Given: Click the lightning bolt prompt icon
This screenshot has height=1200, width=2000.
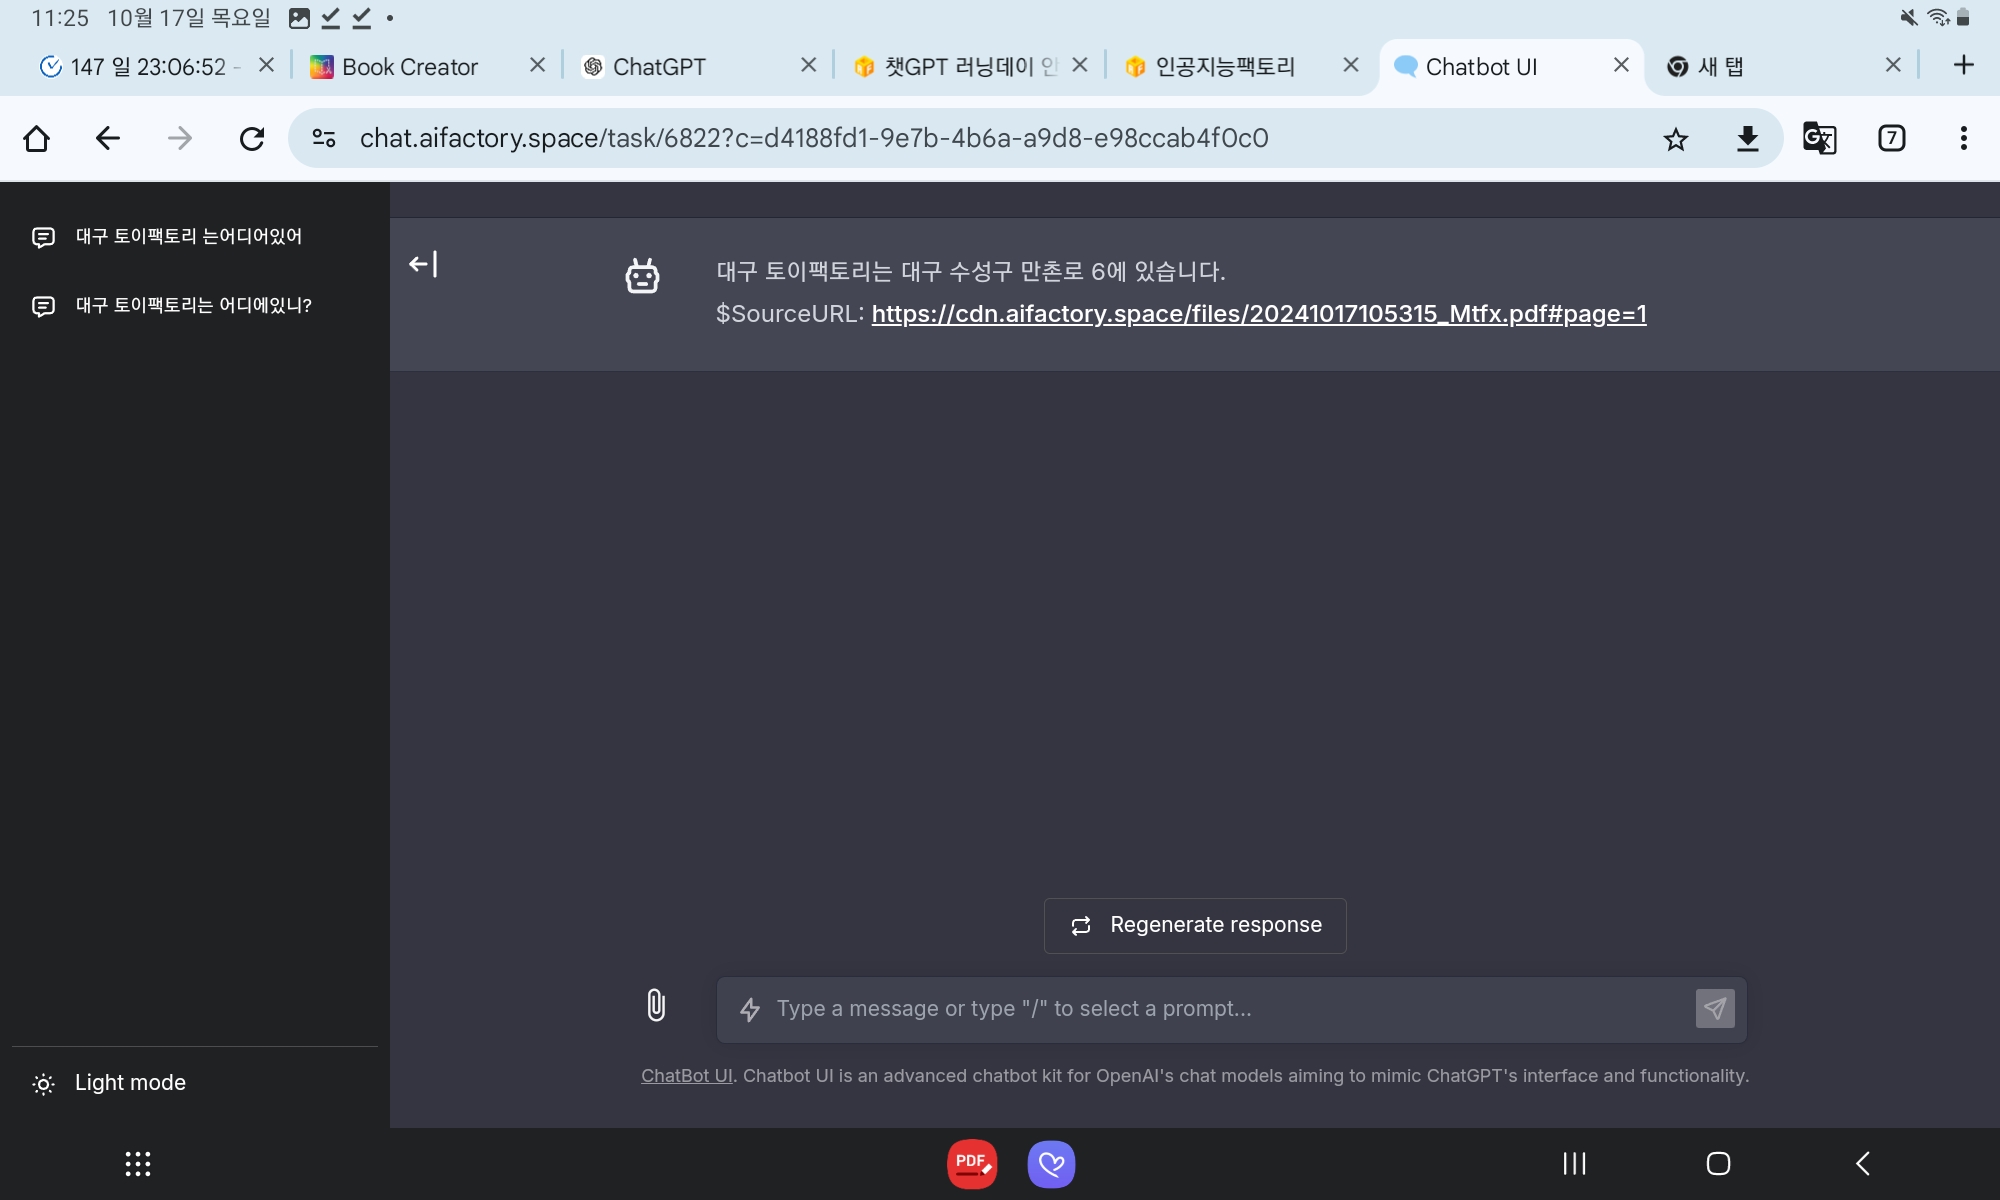Looking at the screenshot, I should click(x=750, y=1009).
